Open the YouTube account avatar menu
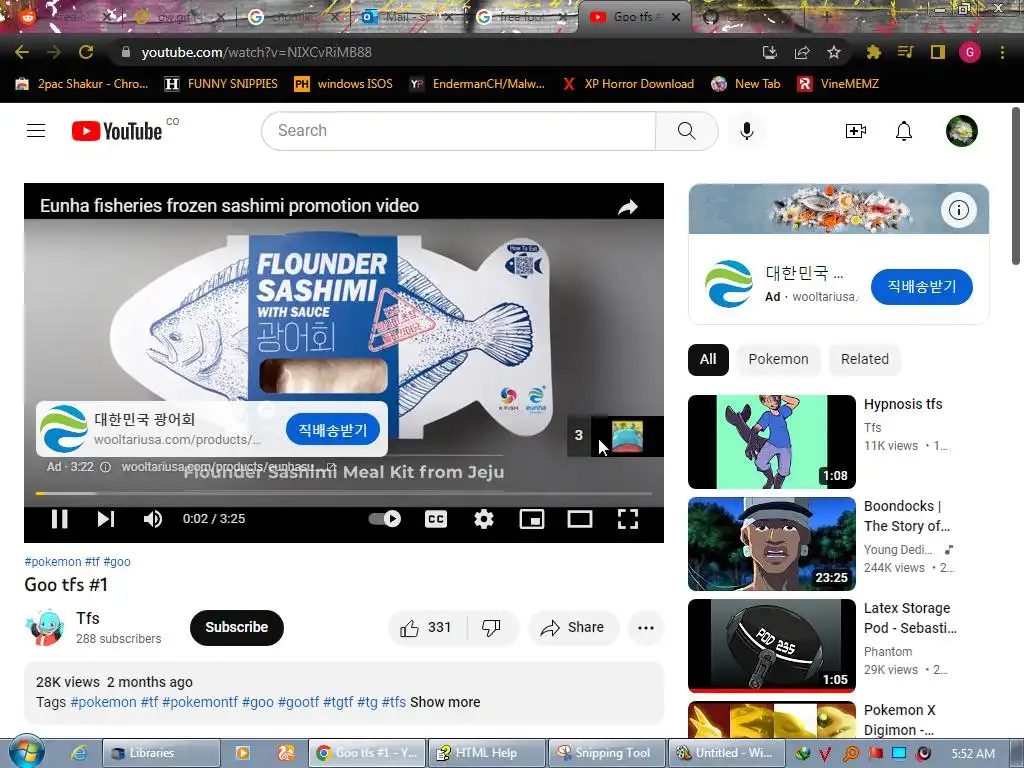 (x=961, y=131)
